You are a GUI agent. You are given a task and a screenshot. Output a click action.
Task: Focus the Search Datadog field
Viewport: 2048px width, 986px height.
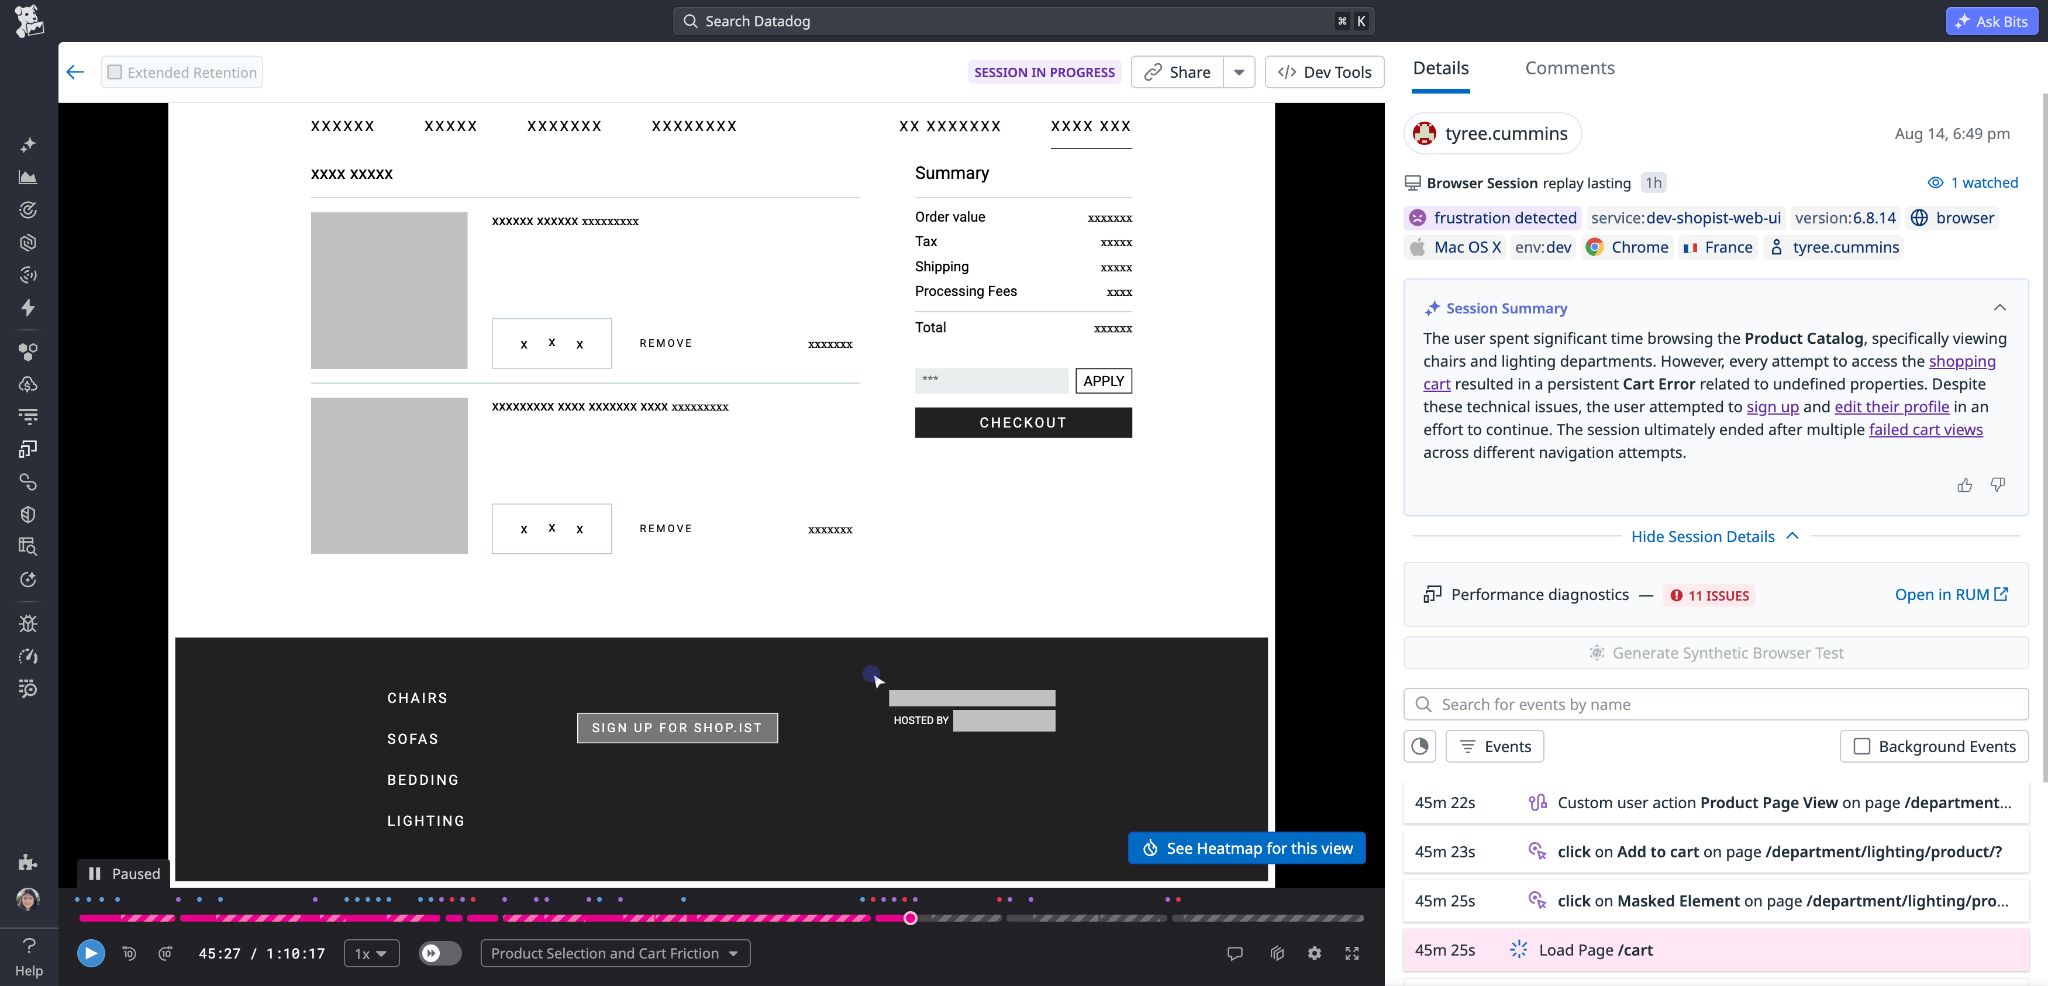point(1024,21)
